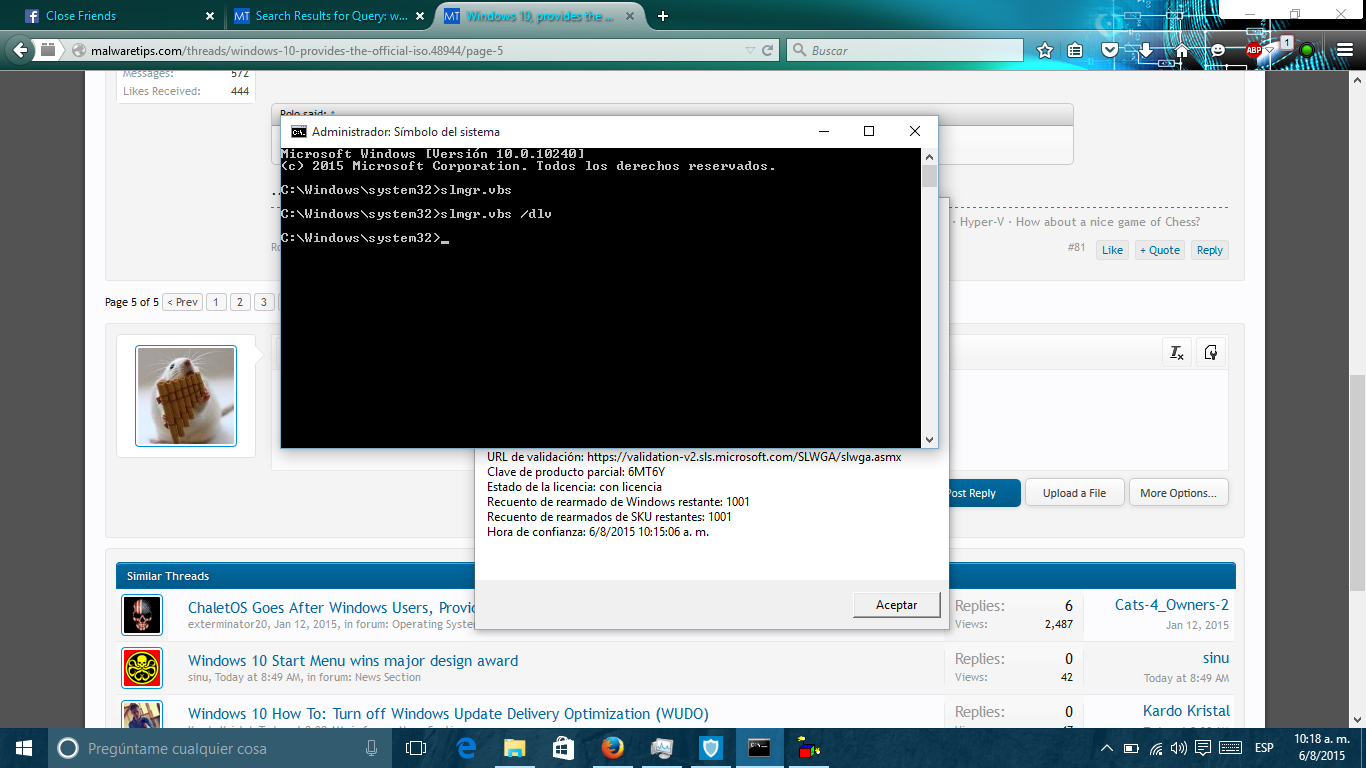Click the green circle extension icon
The width and height of the screenshot is (1366, 768).
[x=1306, y=50]
